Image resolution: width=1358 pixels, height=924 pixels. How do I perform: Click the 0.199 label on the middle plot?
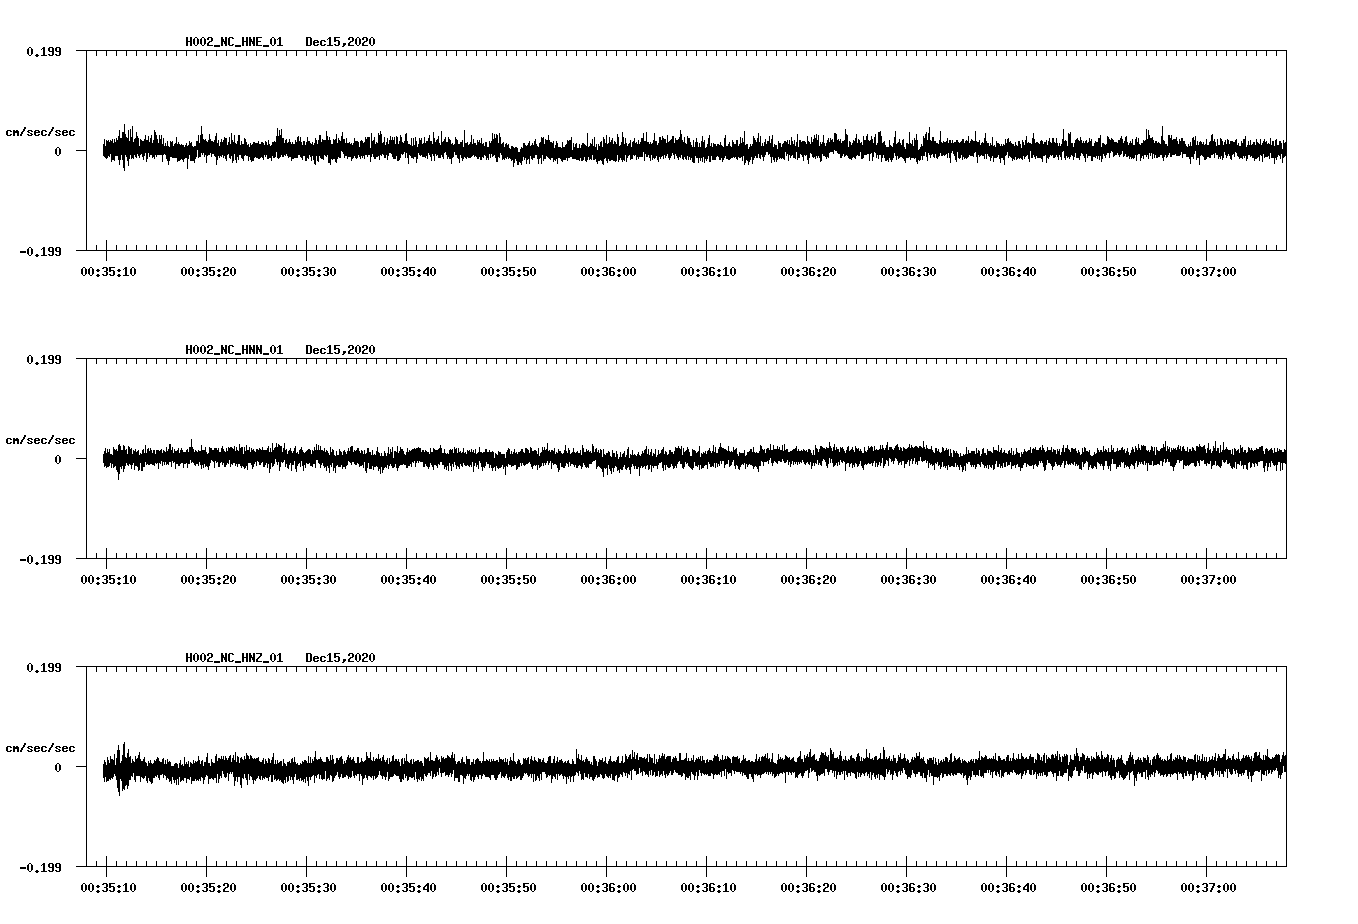tap(45, 357)
